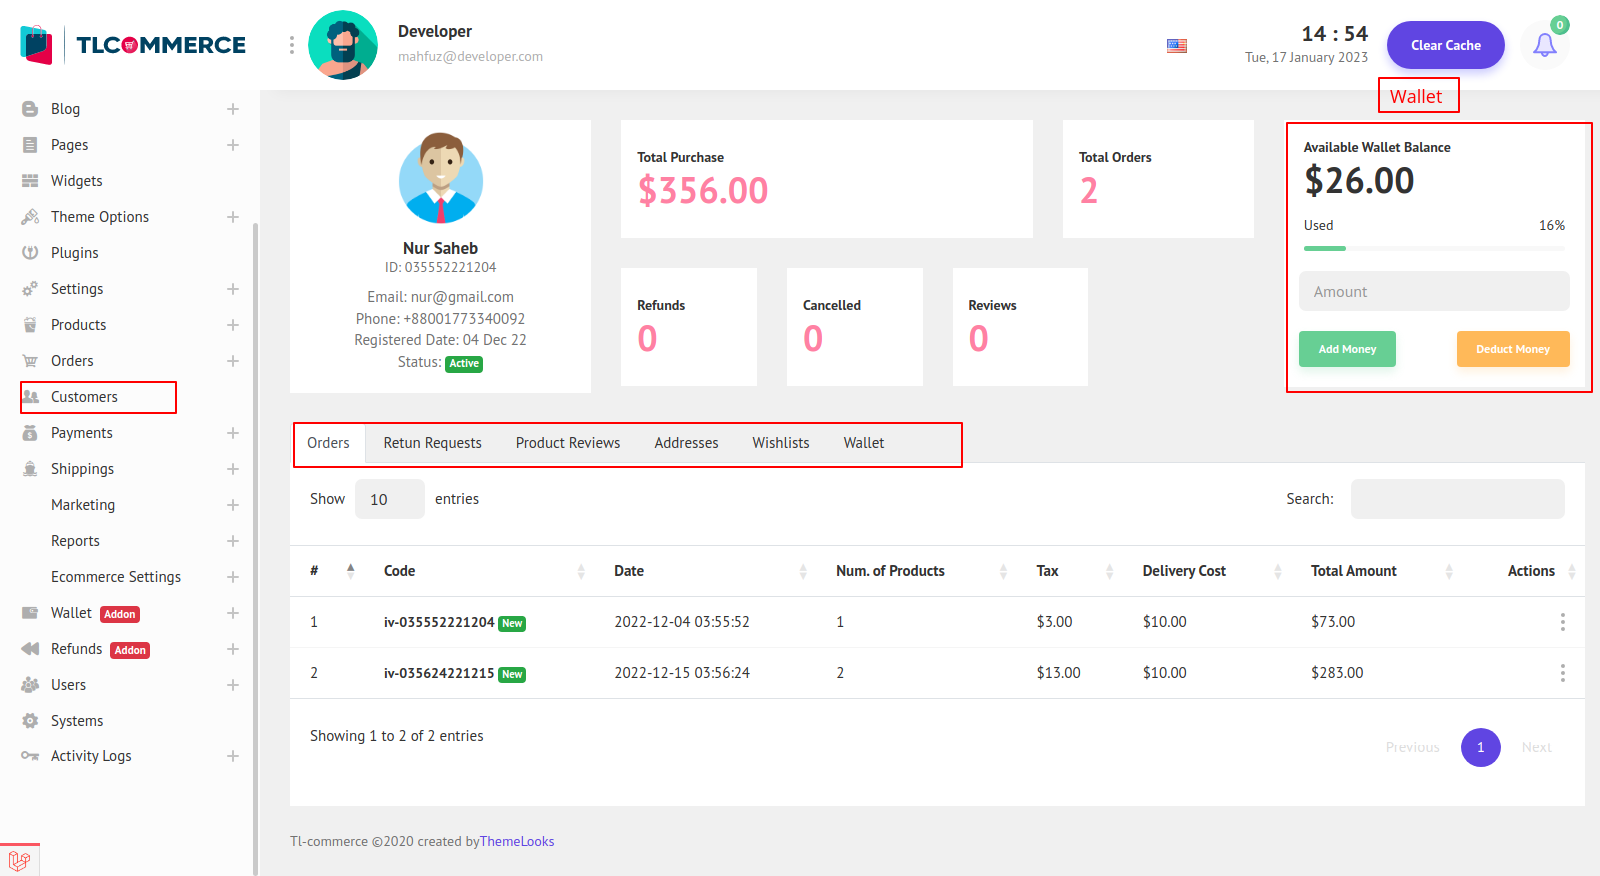
Task: Expand the Products submenu
Action: point(232,325)
